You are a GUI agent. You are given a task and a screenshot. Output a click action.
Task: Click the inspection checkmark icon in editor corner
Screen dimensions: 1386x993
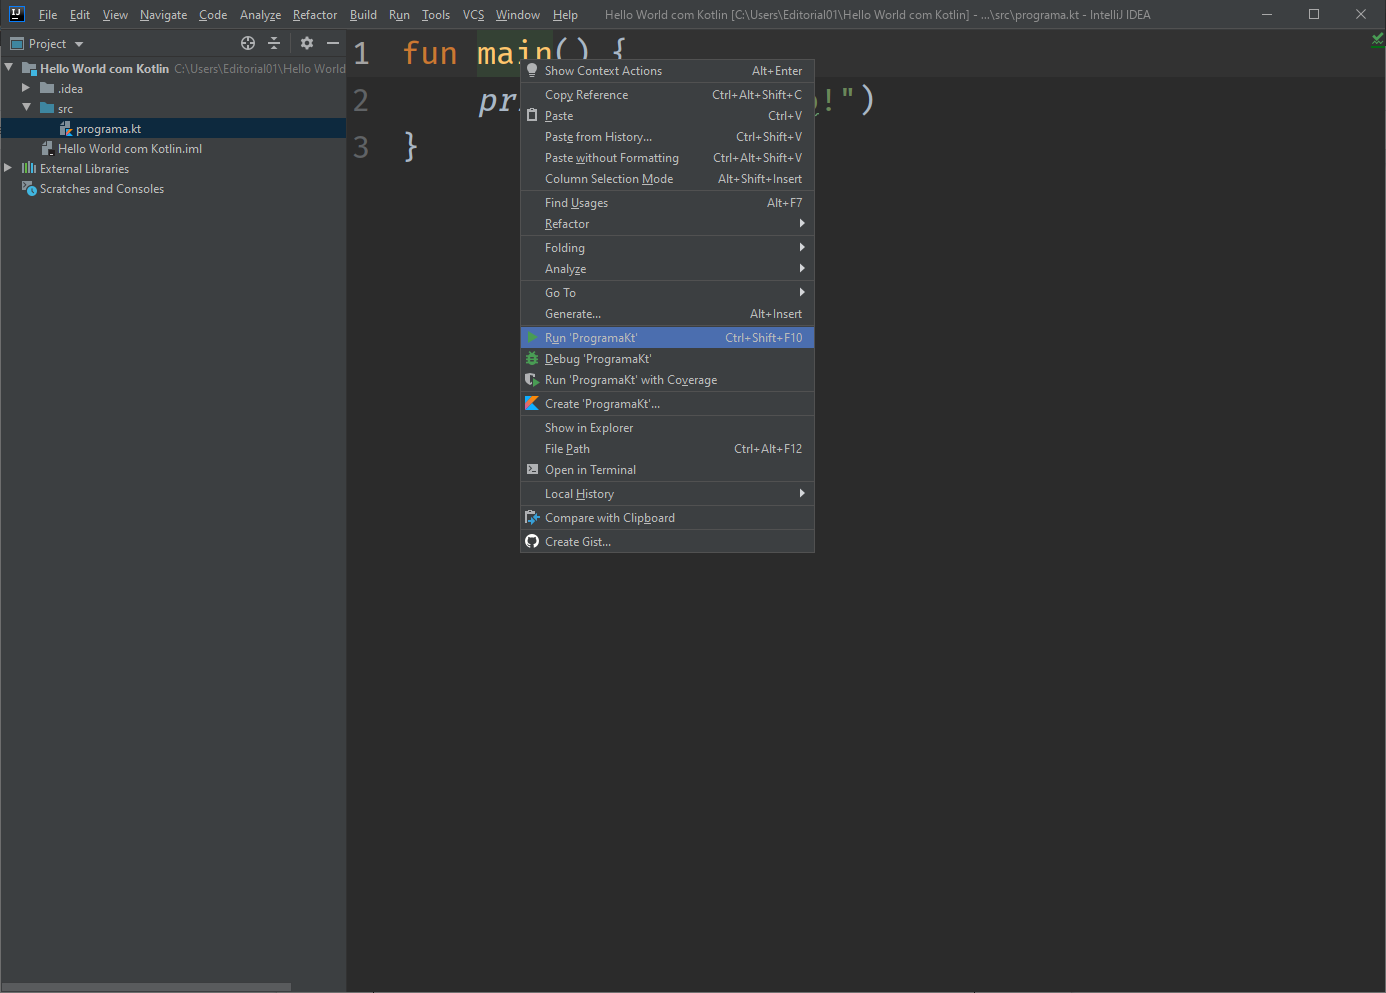tap(1377, 40)
